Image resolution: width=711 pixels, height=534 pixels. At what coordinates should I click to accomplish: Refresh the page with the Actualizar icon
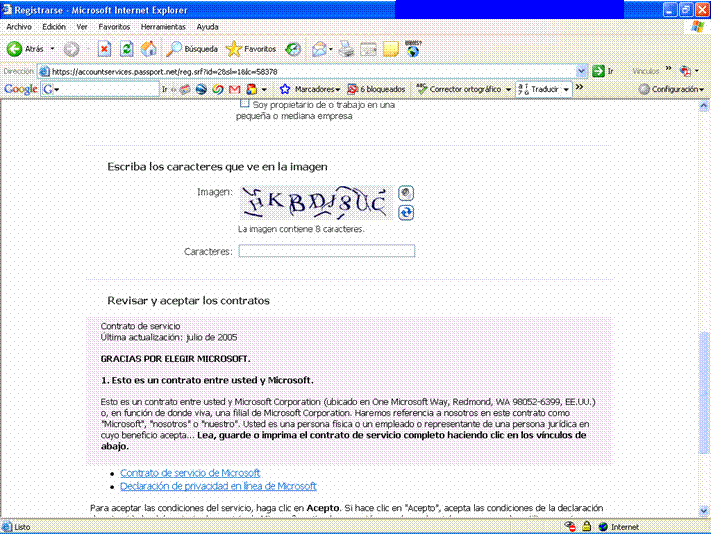click(x=126, y=49)
